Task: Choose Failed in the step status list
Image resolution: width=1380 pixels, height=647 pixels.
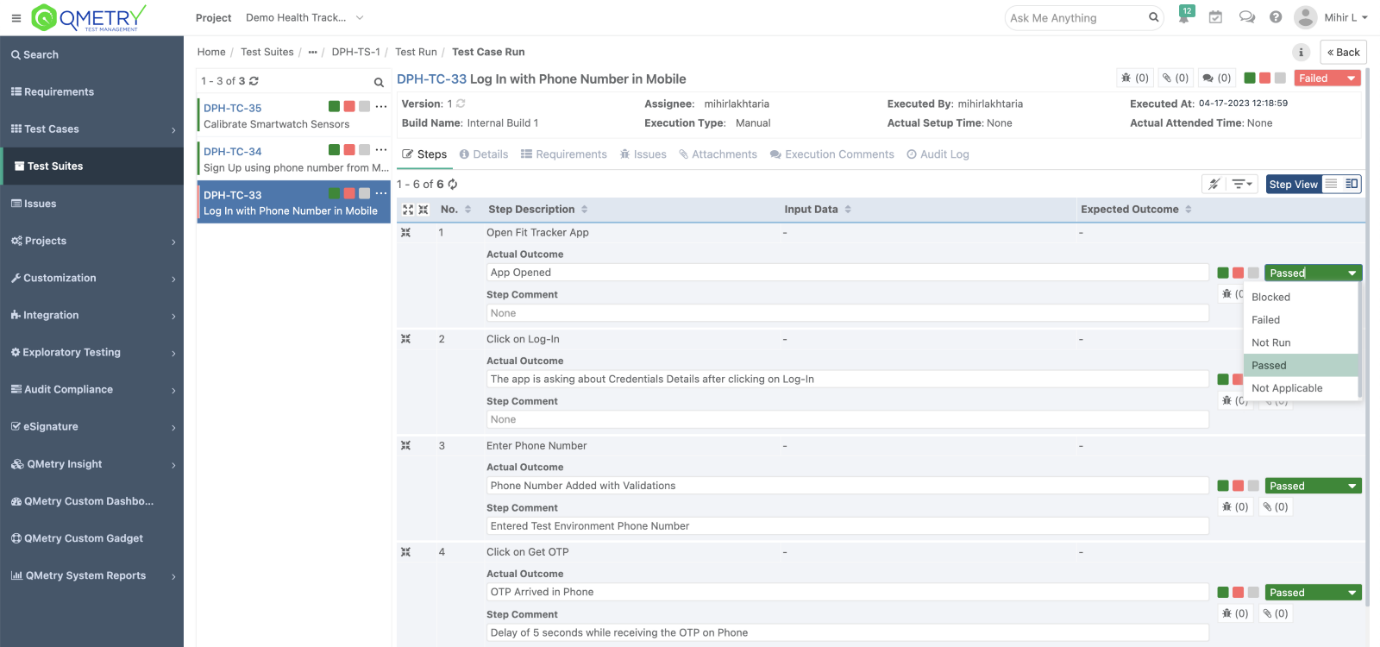Action: pyautogui.click(x=1301, y=320)
